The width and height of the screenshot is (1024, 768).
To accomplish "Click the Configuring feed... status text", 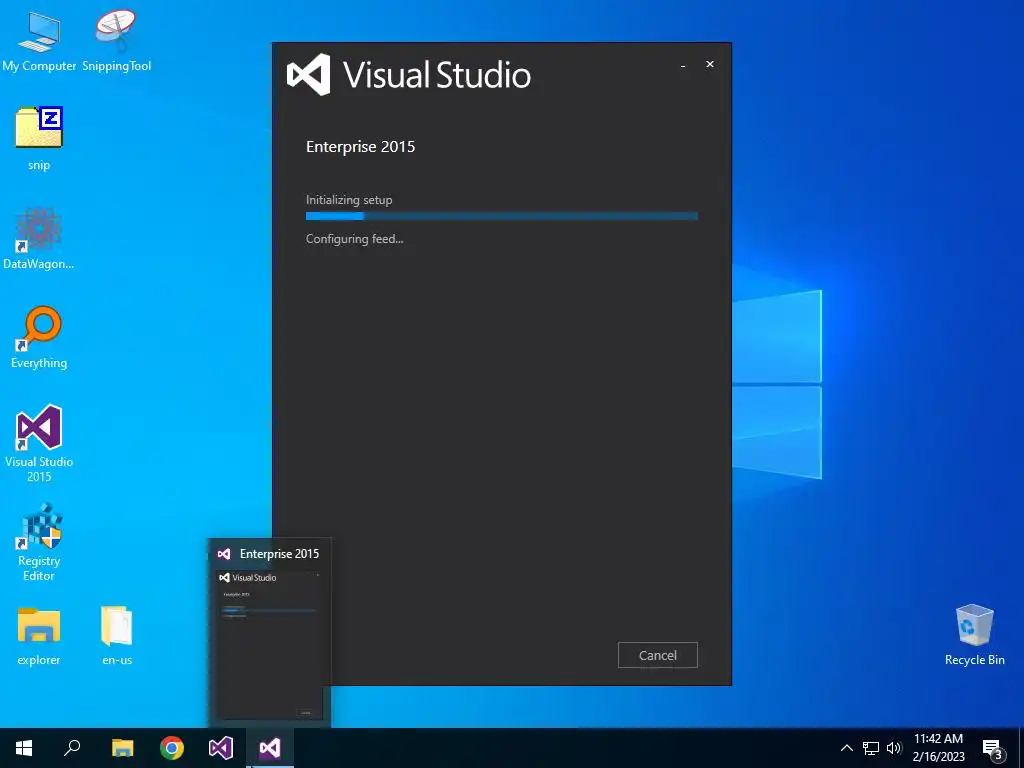I will click(x=355, y=239).
